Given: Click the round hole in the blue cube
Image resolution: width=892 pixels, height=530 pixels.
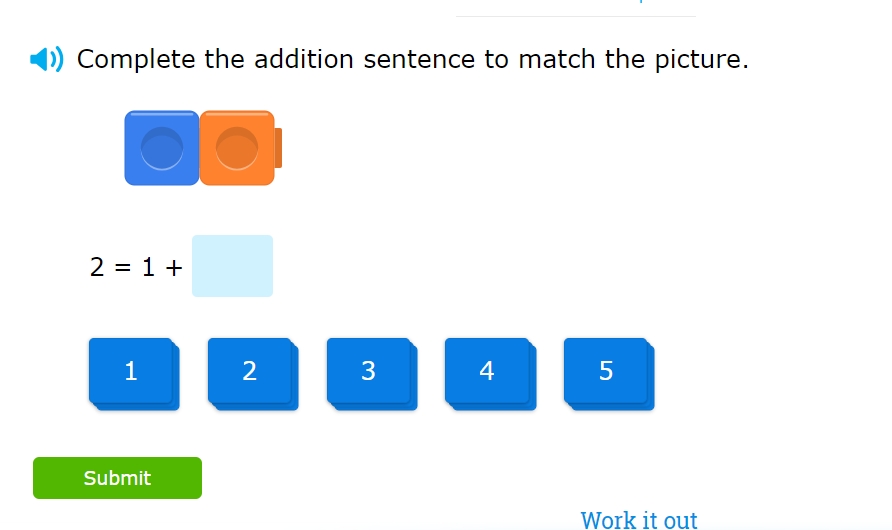Looking at the screenshot, I should 161,146.
